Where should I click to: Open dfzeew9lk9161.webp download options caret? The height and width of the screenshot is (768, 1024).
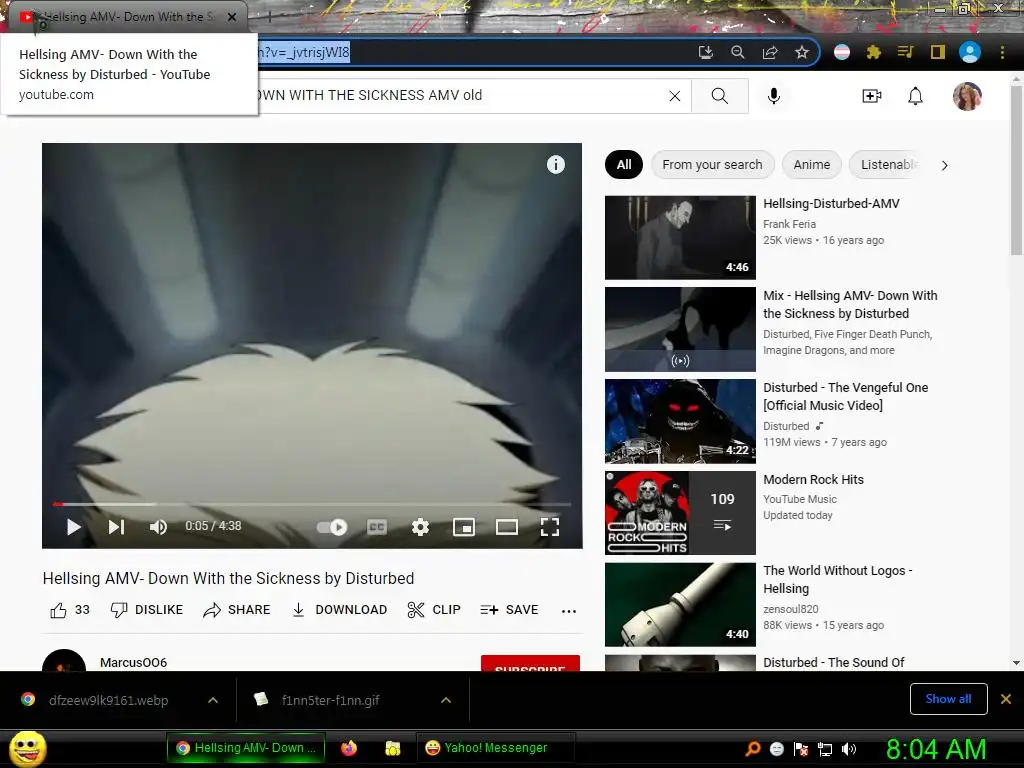213,700
